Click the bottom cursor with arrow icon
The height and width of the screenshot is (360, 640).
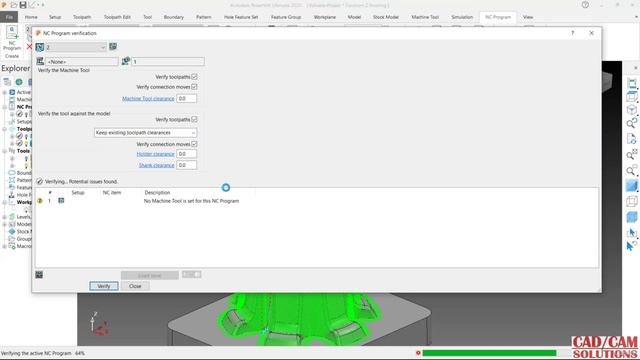tap(631, 246)
